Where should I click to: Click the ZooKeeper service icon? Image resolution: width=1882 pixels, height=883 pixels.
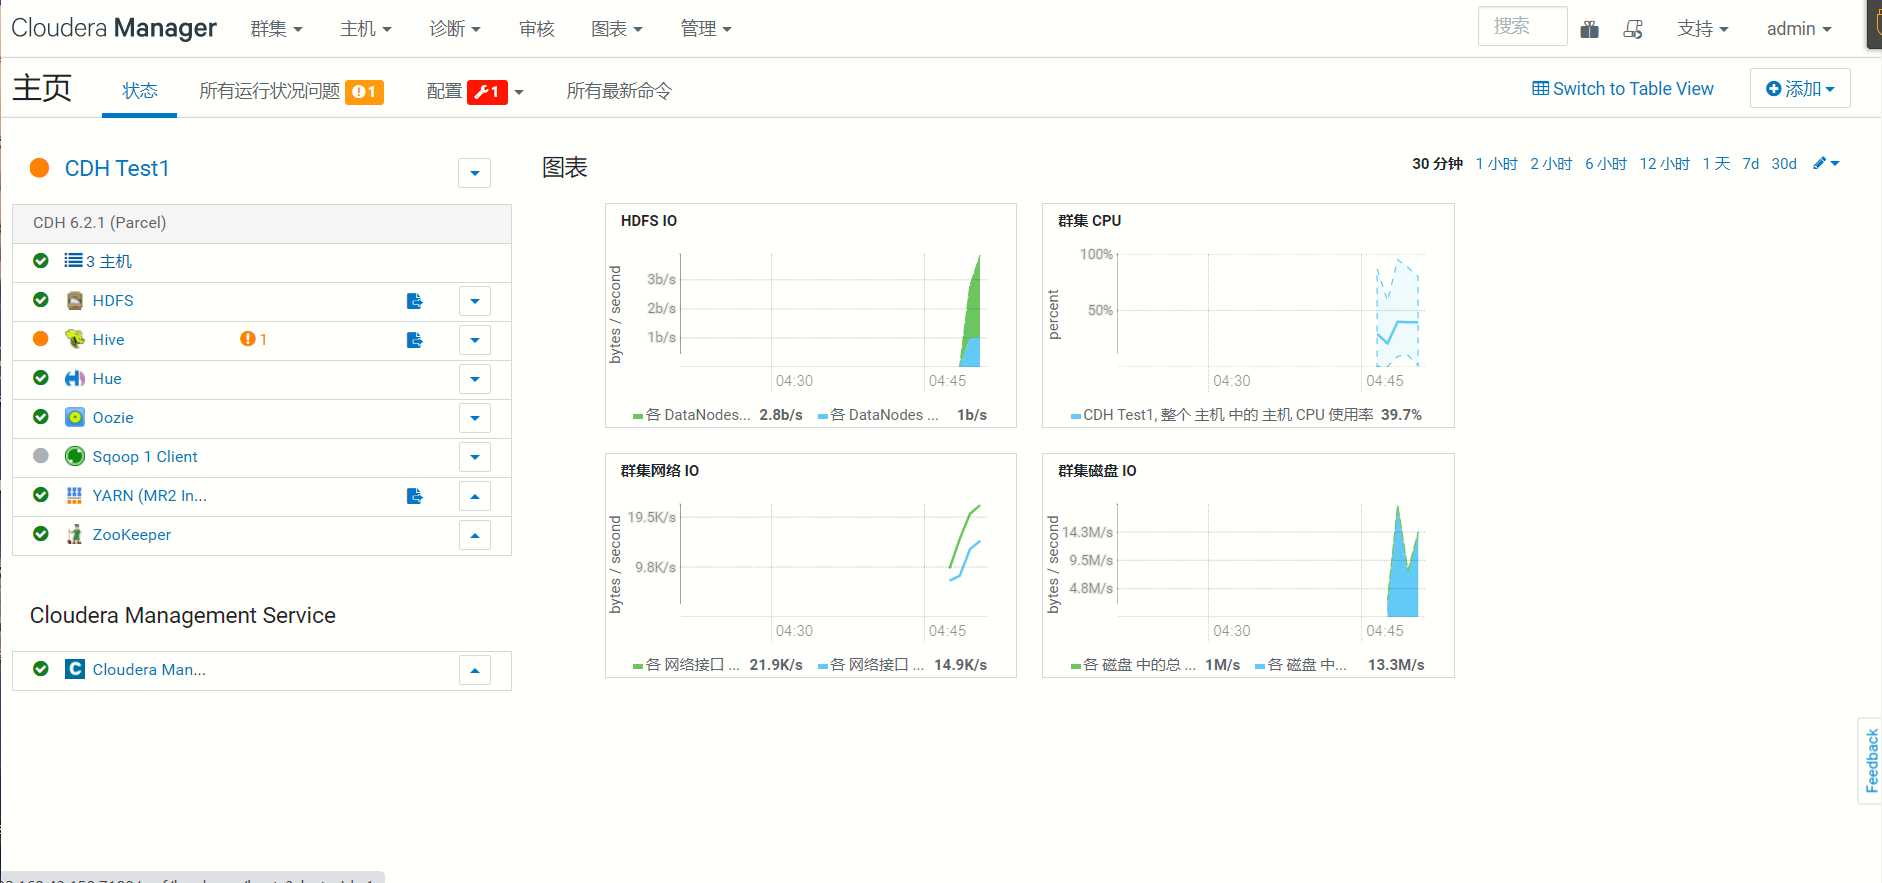pos(74,535)
